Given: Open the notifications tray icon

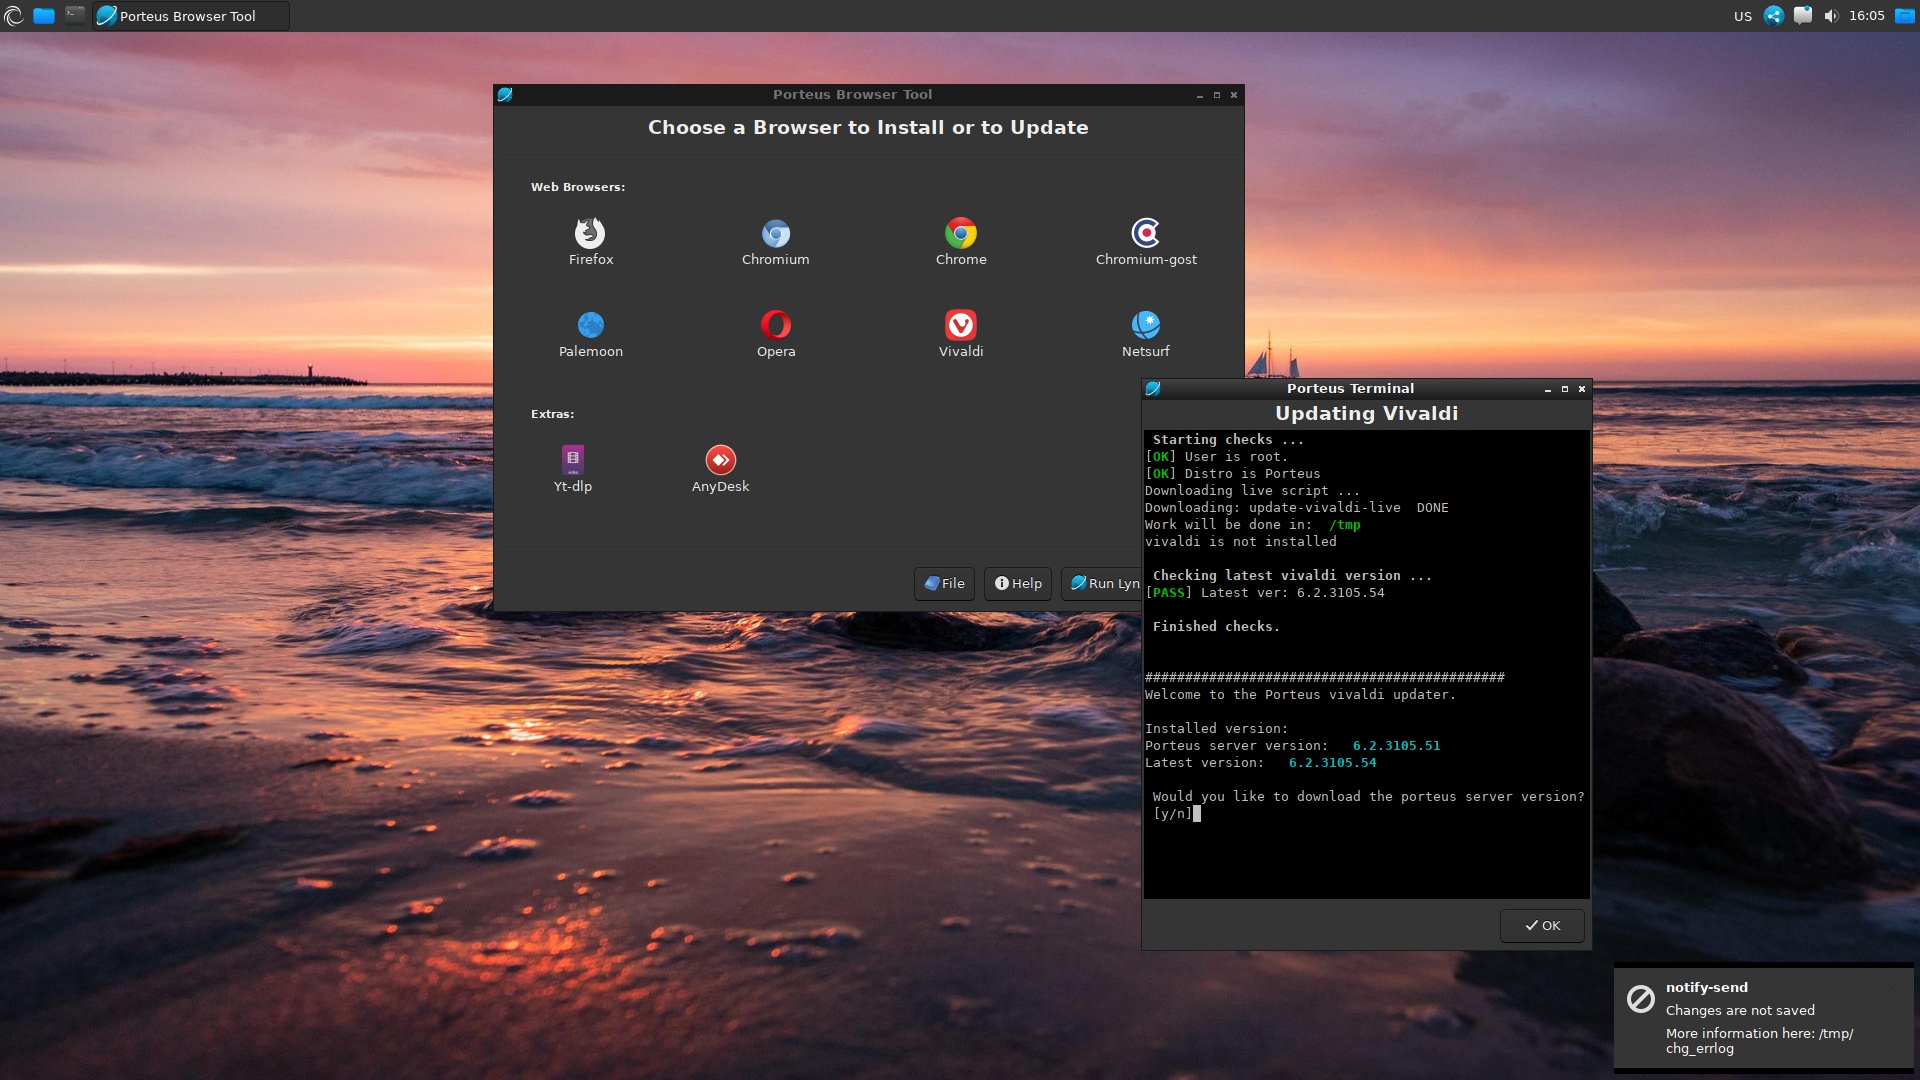Looking at the screenshot, I should click(x=1803, y=16).
